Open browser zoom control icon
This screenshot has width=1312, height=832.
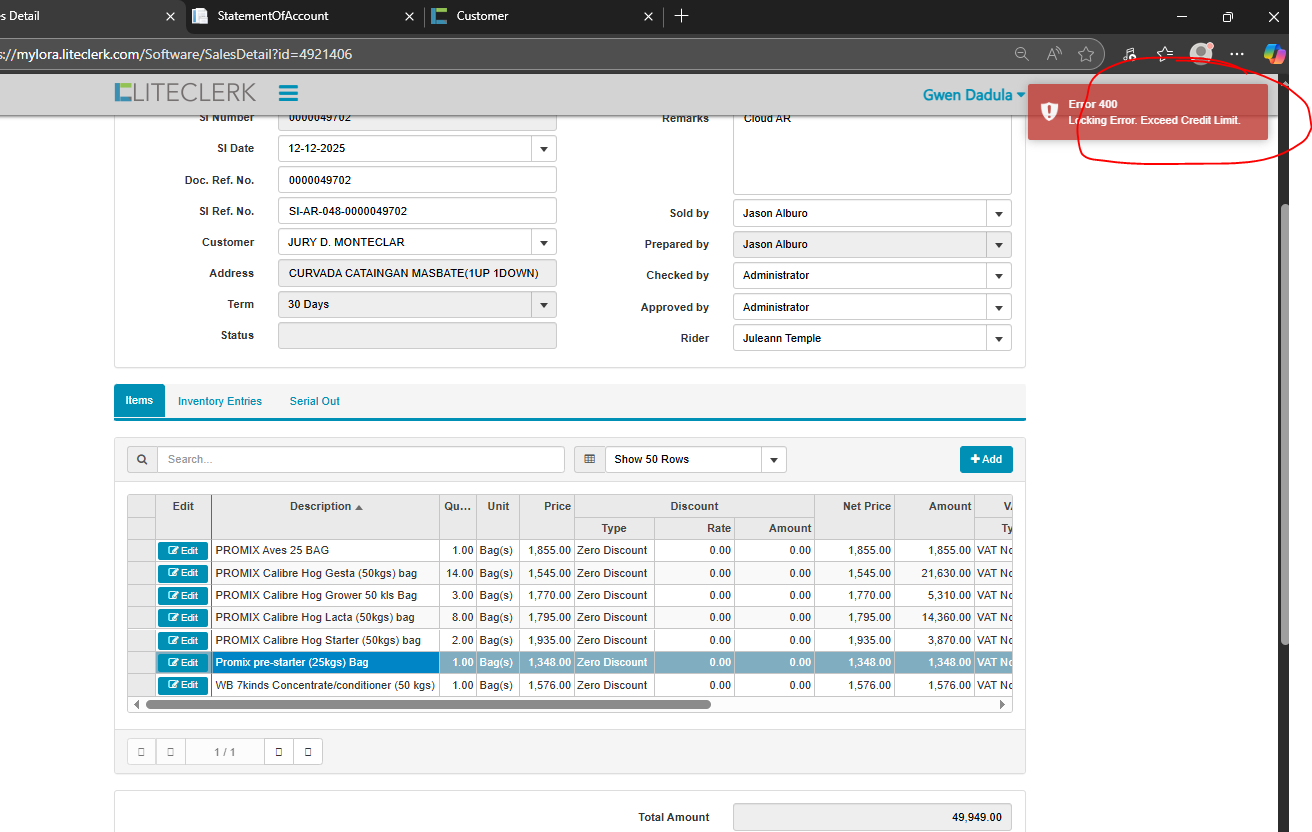click(1021, 54)
